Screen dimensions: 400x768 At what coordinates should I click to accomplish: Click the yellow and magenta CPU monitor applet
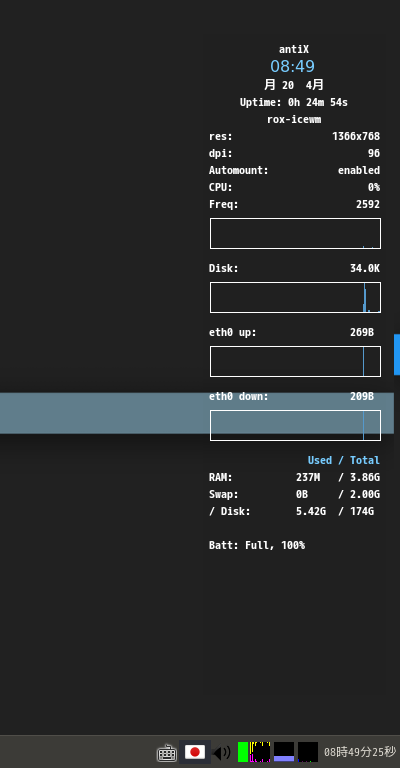(x=260, y=752)
